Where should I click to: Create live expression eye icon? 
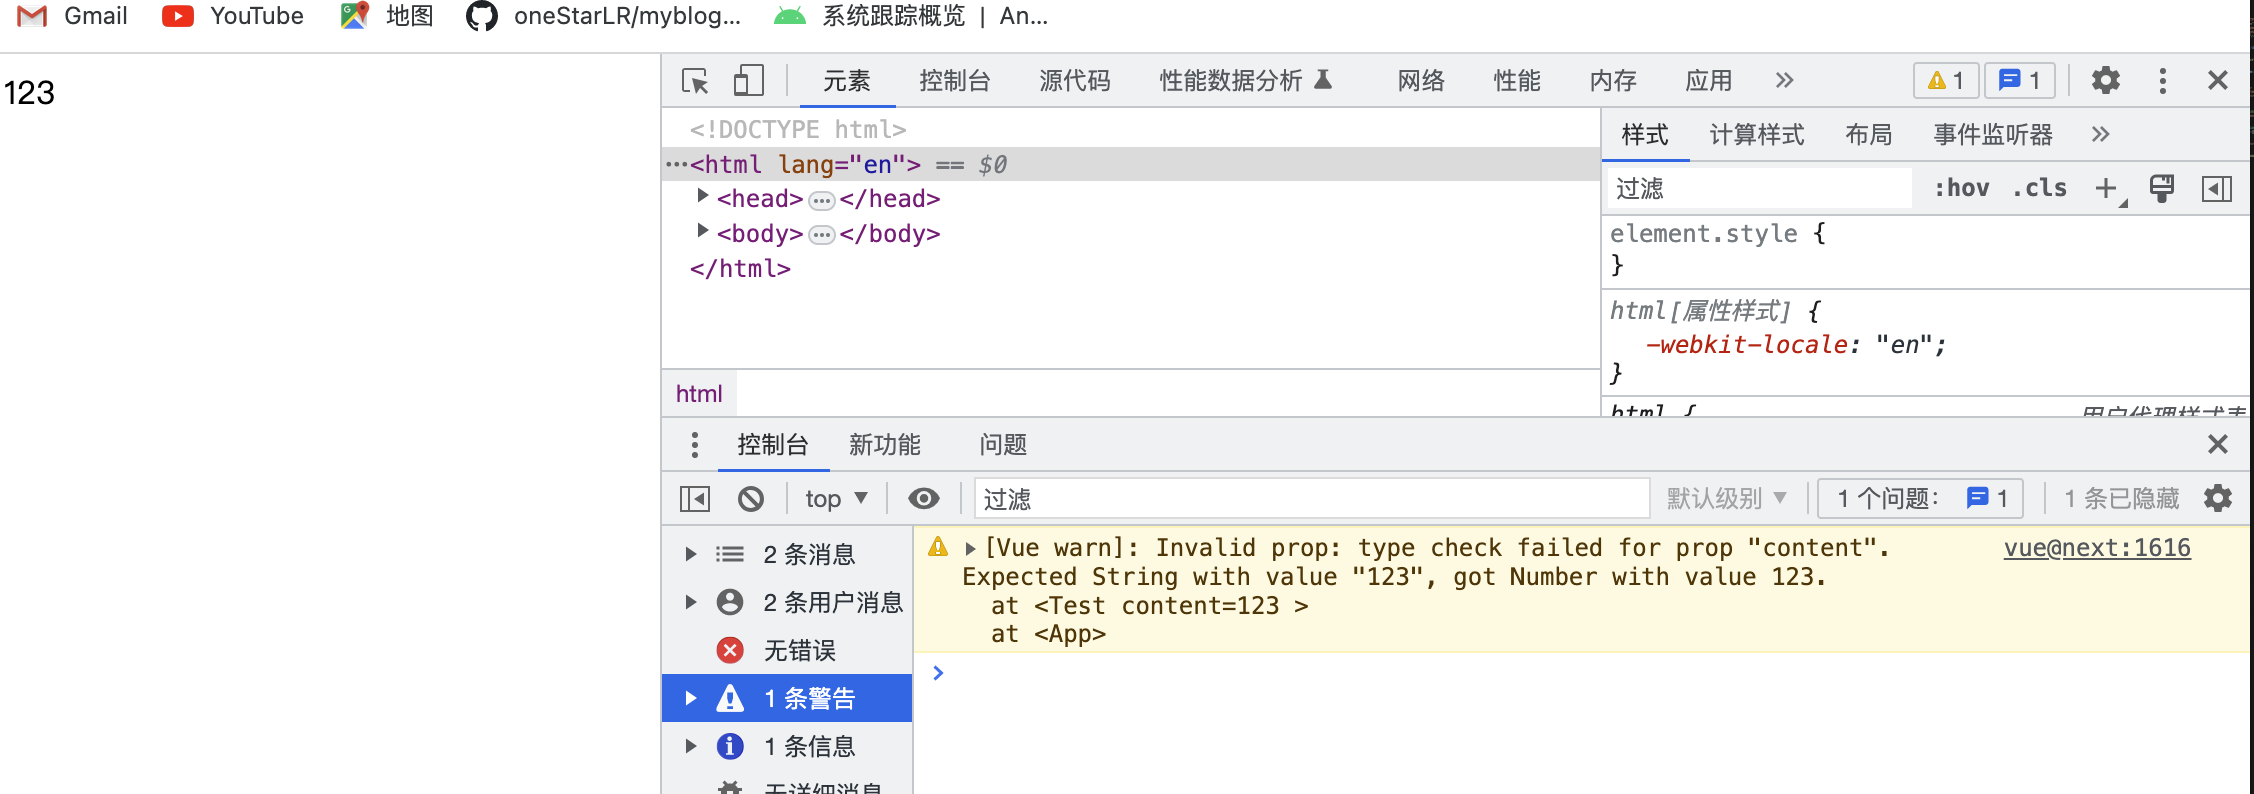pyautogui.click(x=924, y=498)
